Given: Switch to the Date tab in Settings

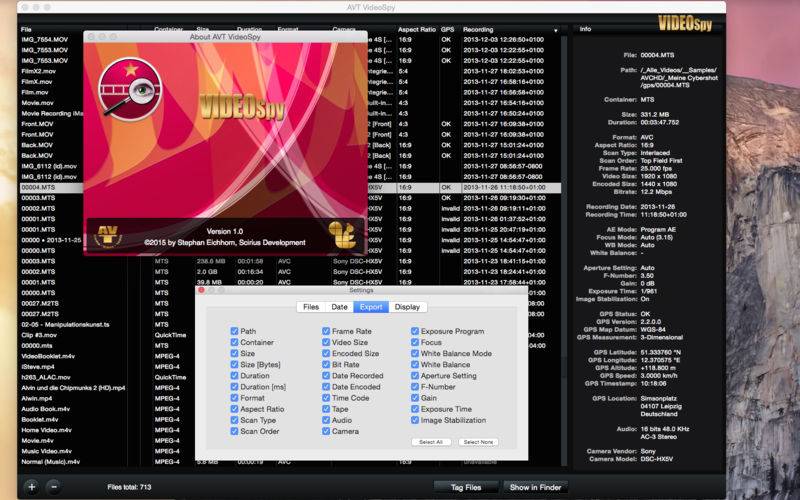Looking at the screenshot, I should tap(339, 307).
